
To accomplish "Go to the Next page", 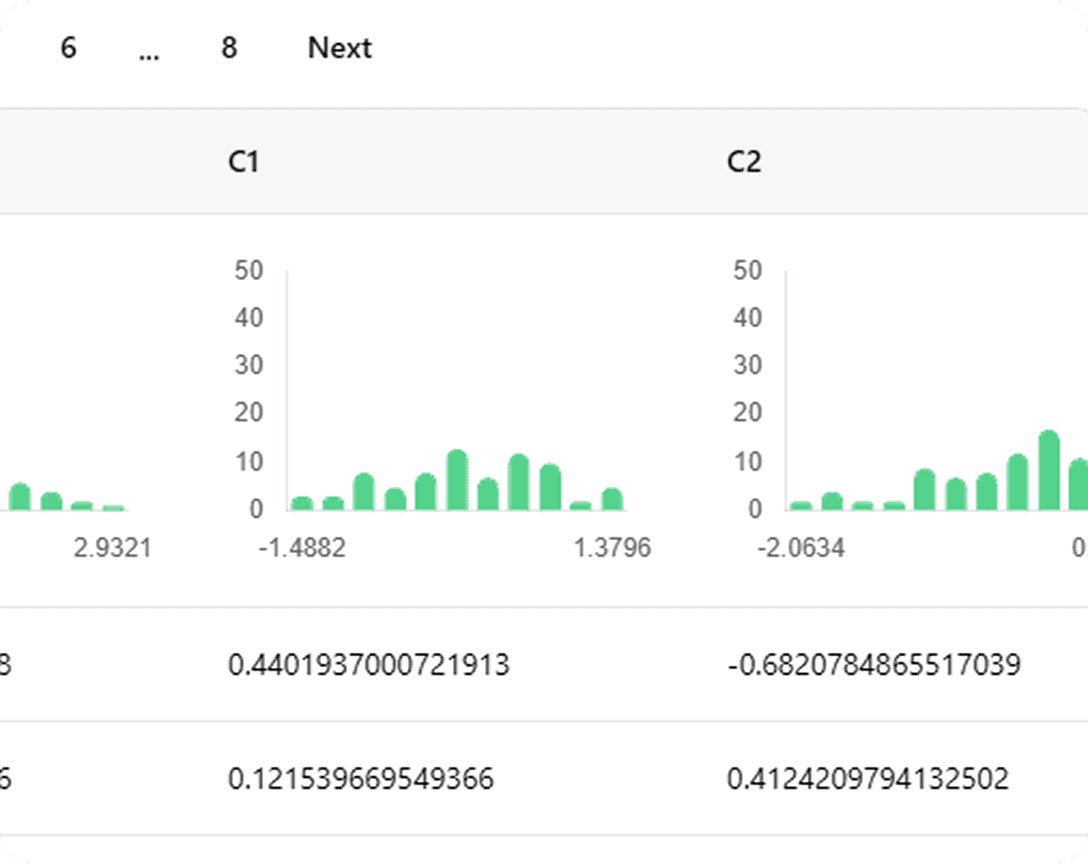I will [340, 48].
